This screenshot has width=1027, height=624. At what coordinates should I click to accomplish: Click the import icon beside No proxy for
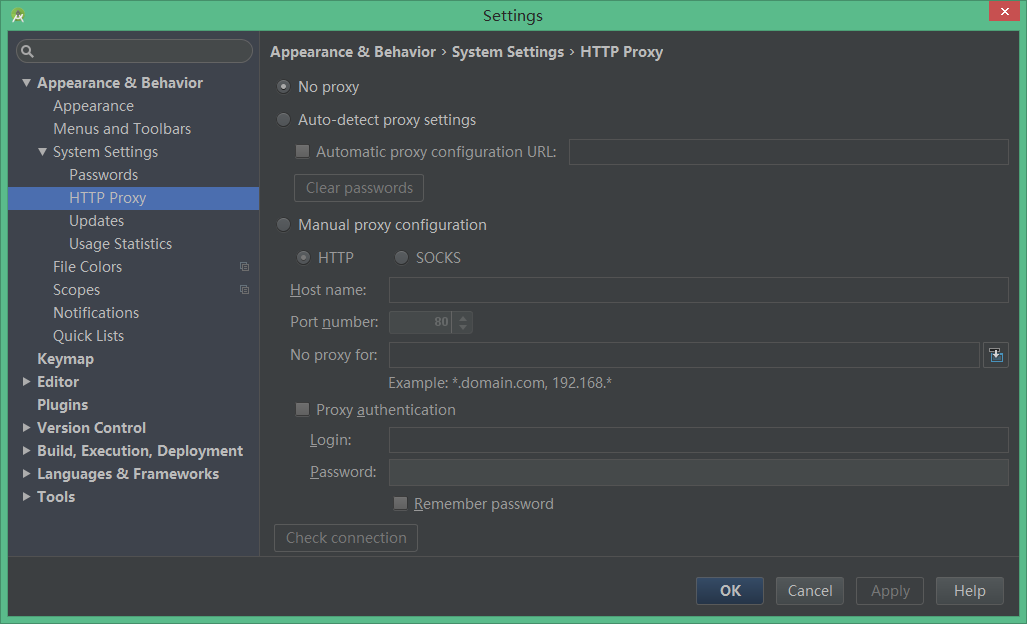pos(996,355)
